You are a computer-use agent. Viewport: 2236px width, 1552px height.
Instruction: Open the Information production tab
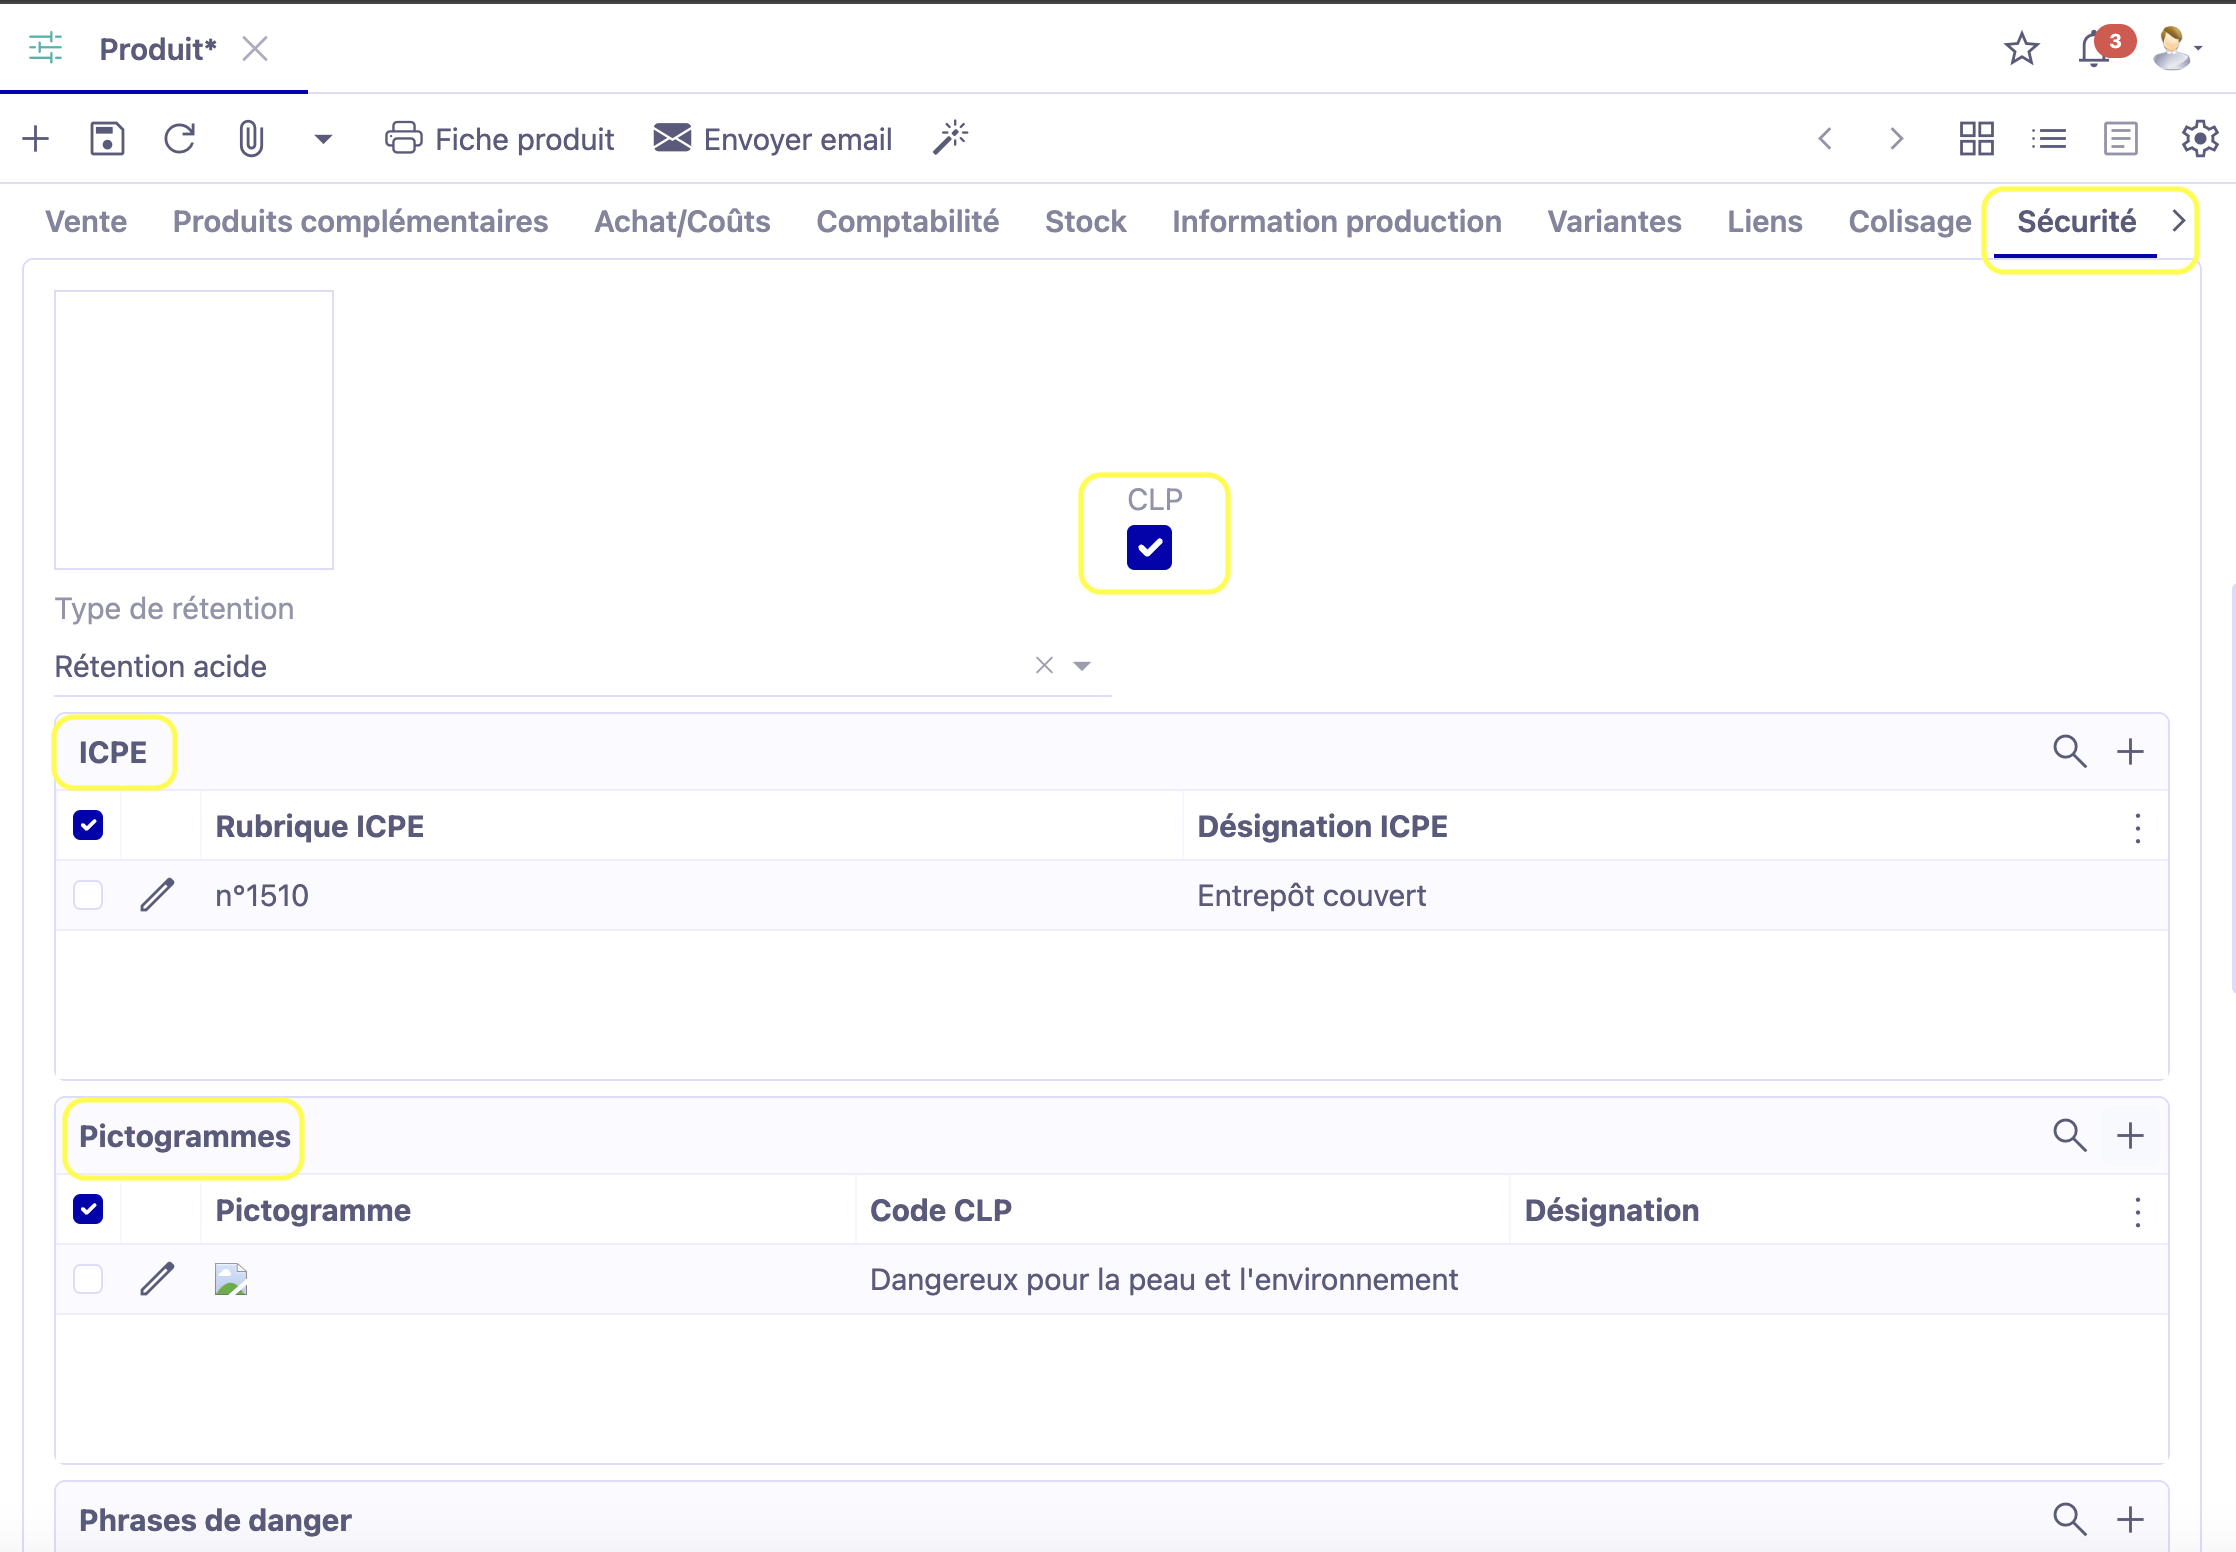tap(1336, 221)
